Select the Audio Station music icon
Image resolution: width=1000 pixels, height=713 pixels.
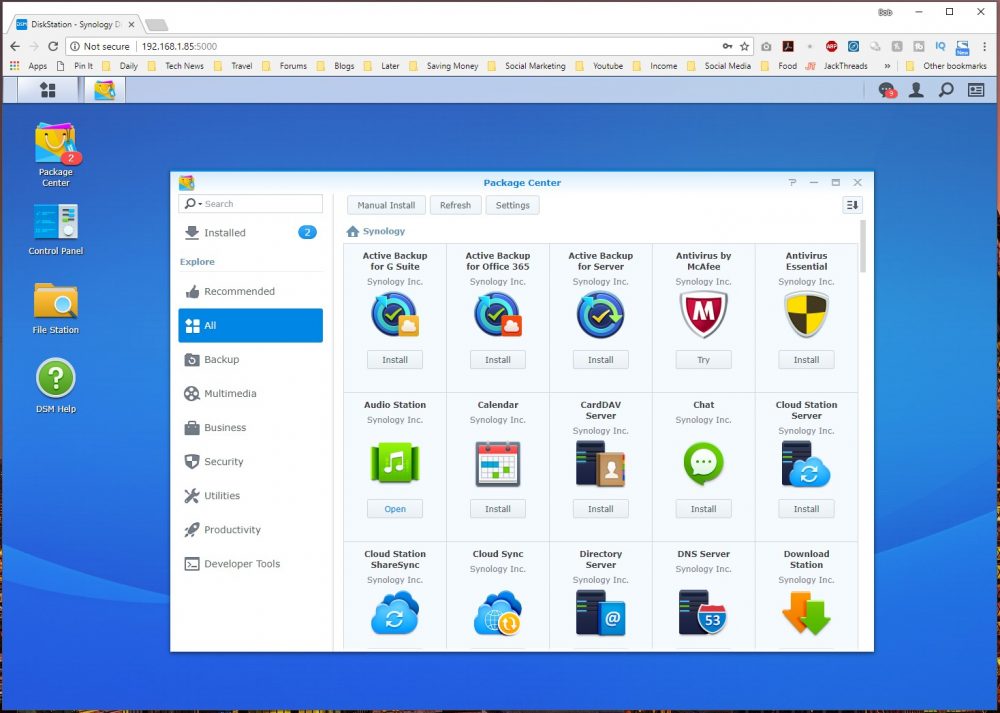[395, 463]
